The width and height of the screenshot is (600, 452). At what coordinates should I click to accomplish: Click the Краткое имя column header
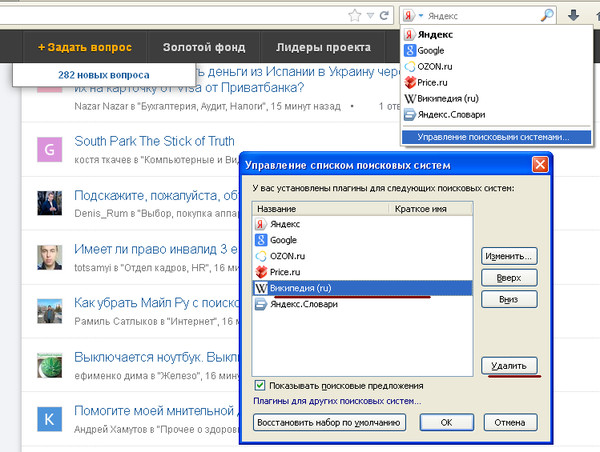[x=431, y=209]
